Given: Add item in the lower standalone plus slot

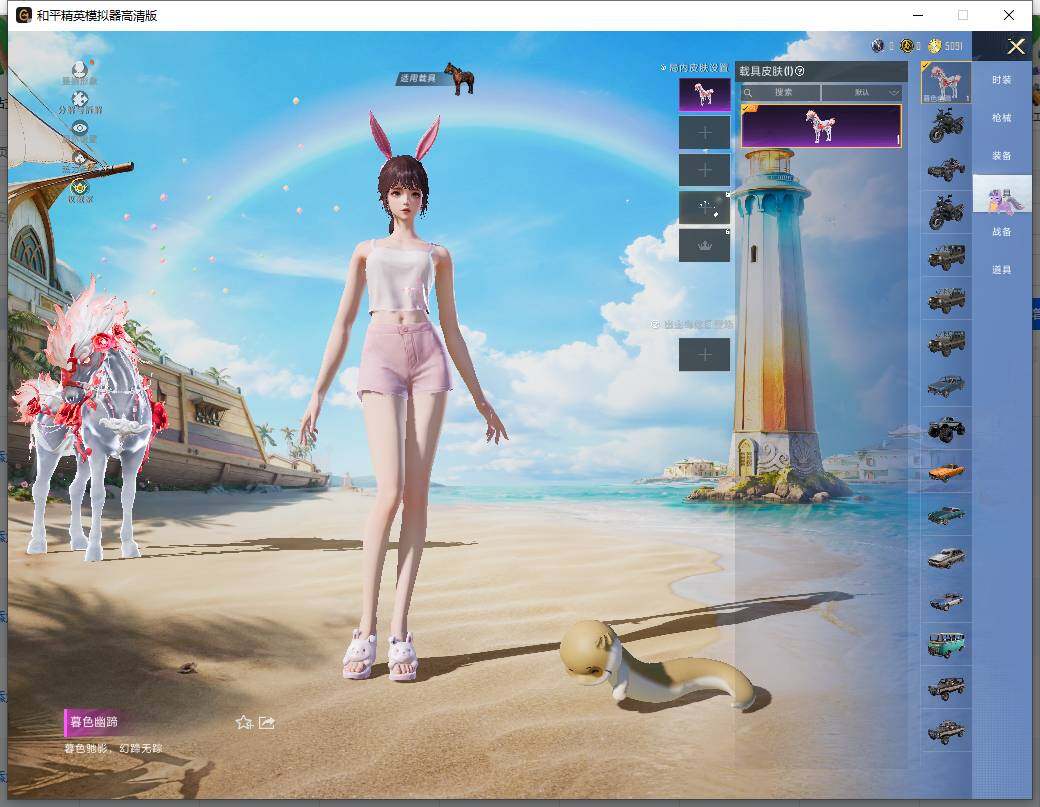Looking at the screenshot, I should [x=704, y=355].
